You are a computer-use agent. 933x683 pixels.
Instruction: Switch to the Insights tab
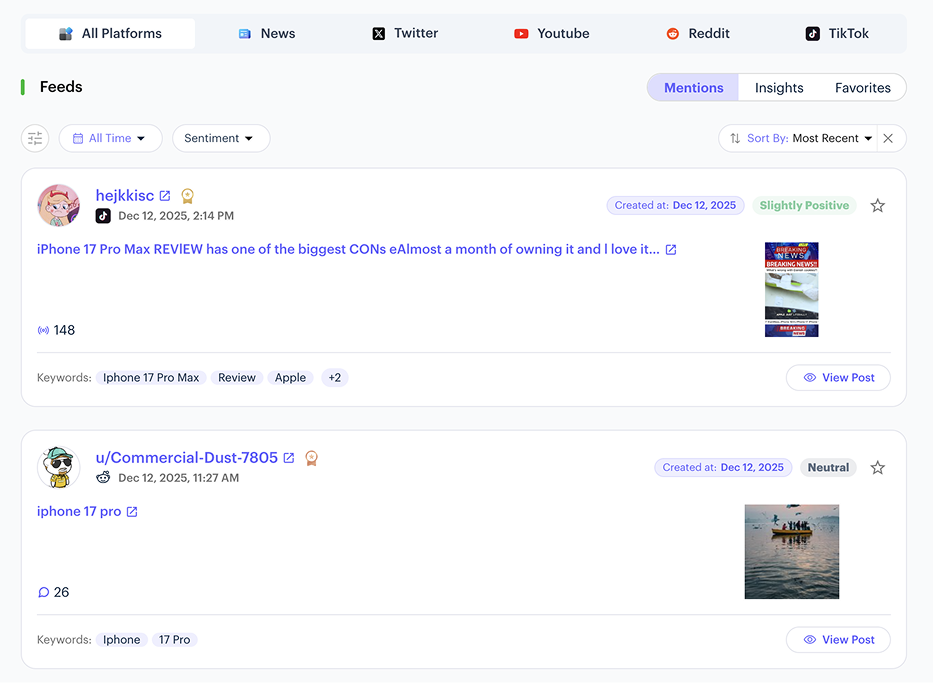(x=779, y=87)
